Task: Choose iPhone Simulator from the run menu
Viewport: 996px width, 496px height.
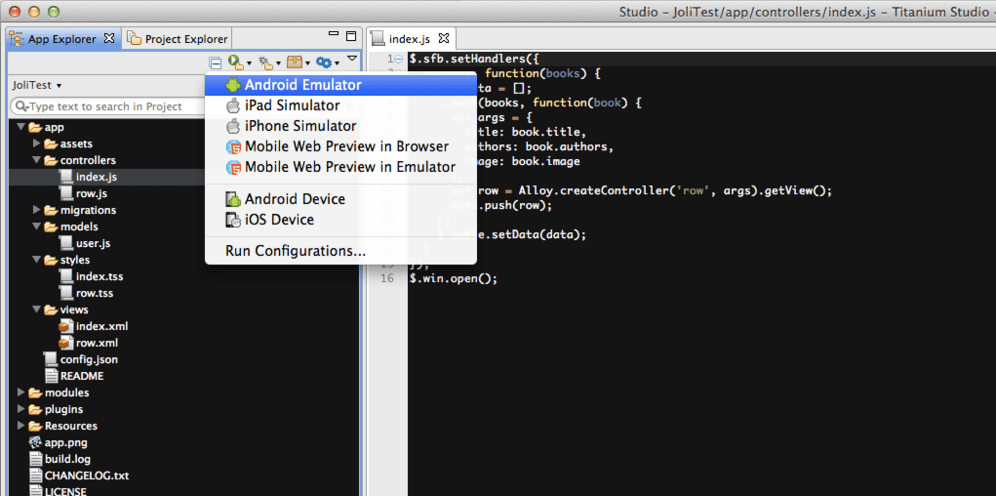Action: 341,126
